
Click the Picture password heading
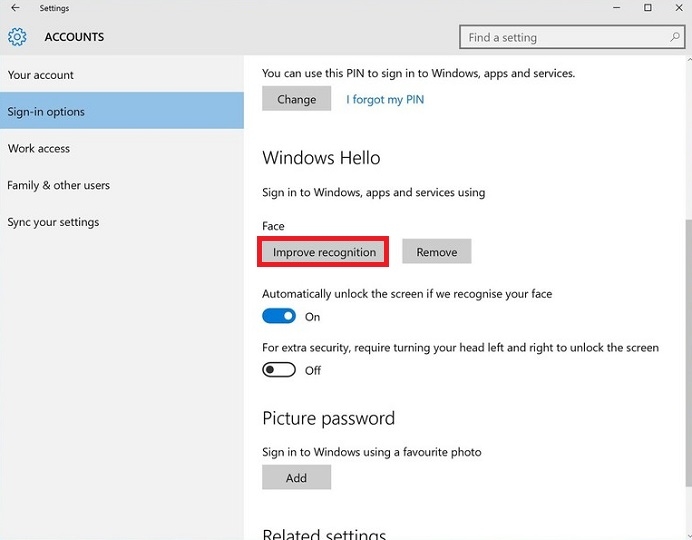coord(328,418)
